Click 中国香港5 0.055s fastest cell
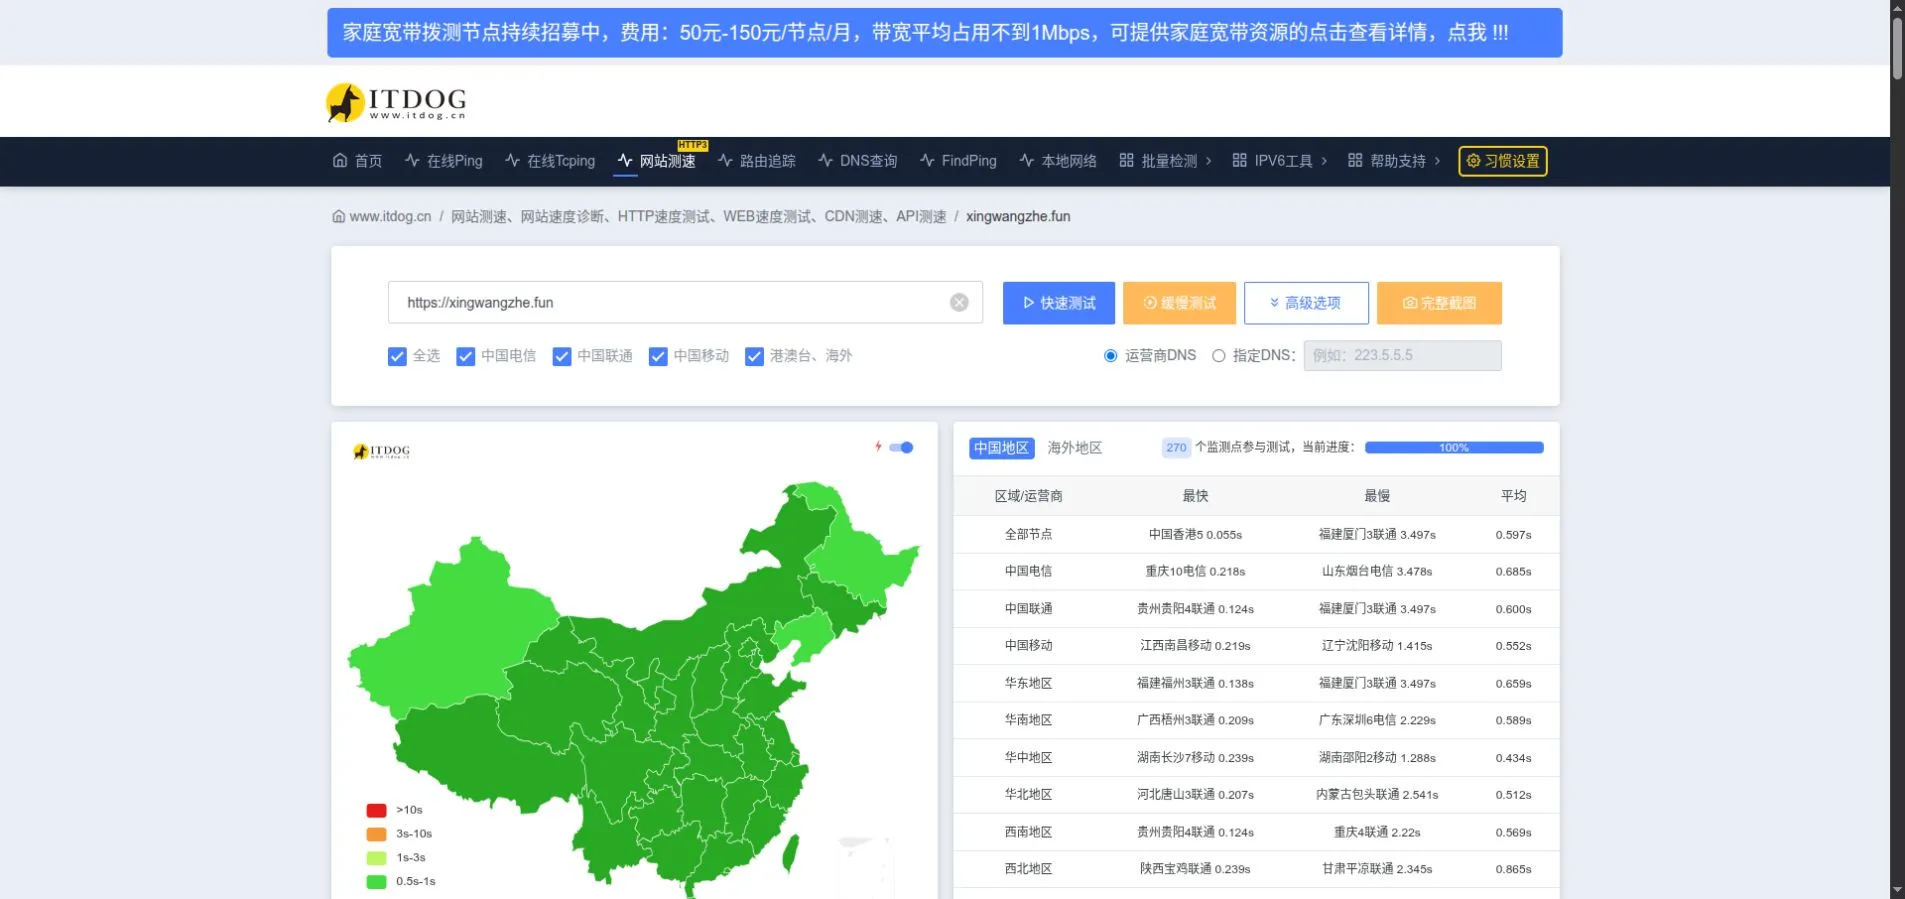Viewport: 1905px width, 899px height. pos(1195,534)
